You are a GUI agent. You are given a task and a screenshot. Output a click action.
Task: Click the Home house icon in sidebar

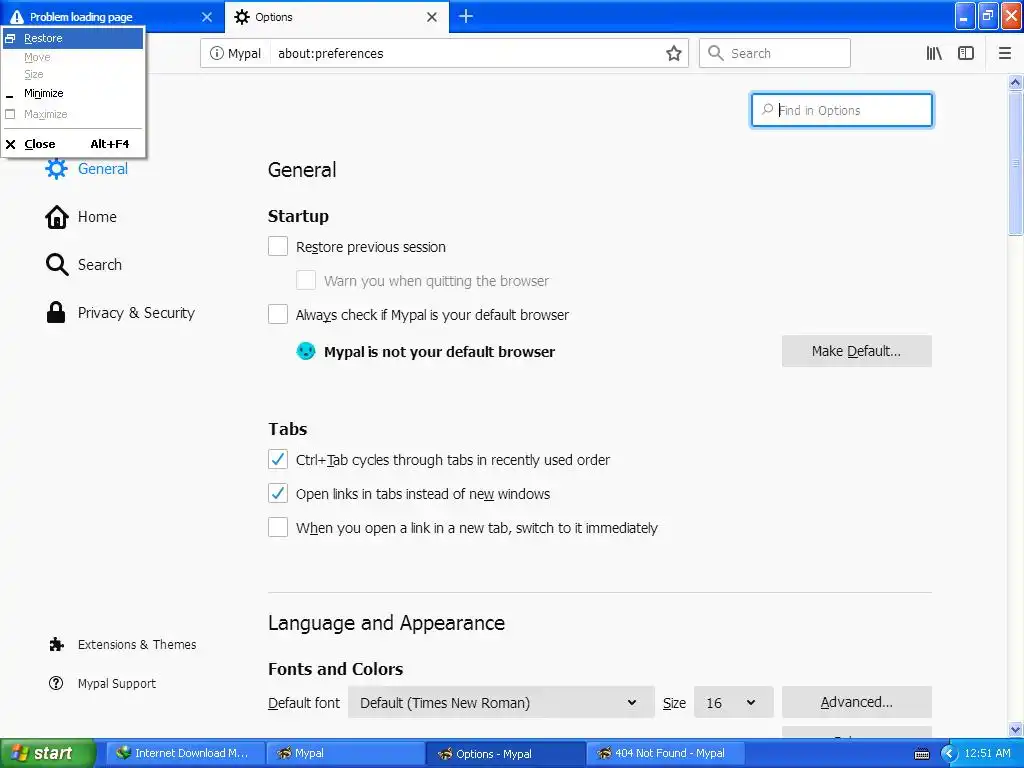(56, 217)
